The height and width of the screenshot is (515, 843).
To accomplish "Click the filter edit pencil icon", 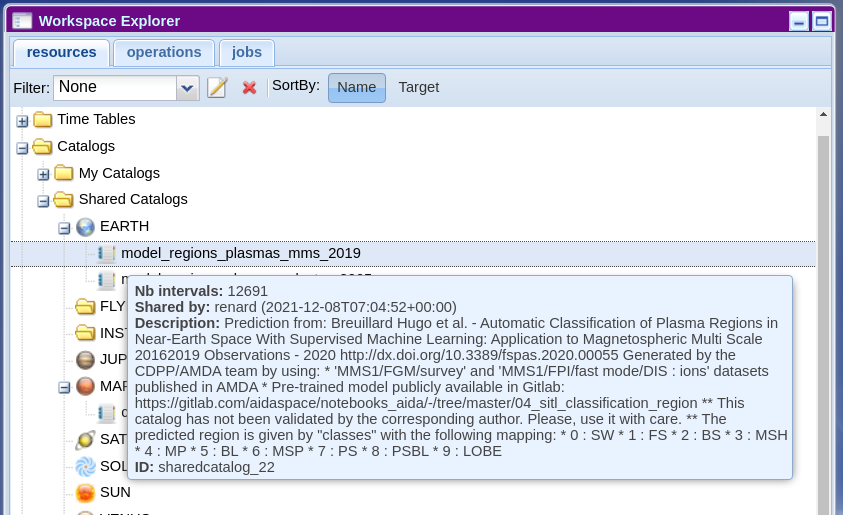I will coord(217,88).
